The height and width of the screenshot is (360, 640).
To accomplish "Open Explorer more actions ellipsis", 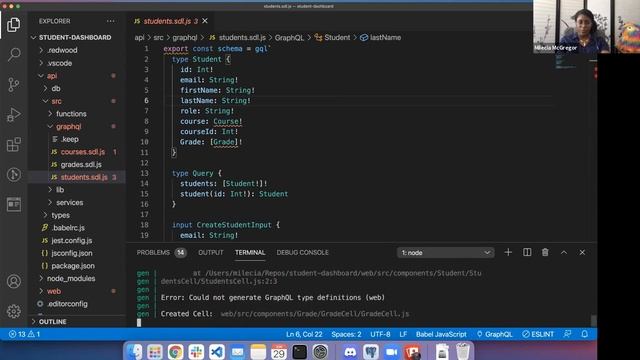I will pos(111,21).
